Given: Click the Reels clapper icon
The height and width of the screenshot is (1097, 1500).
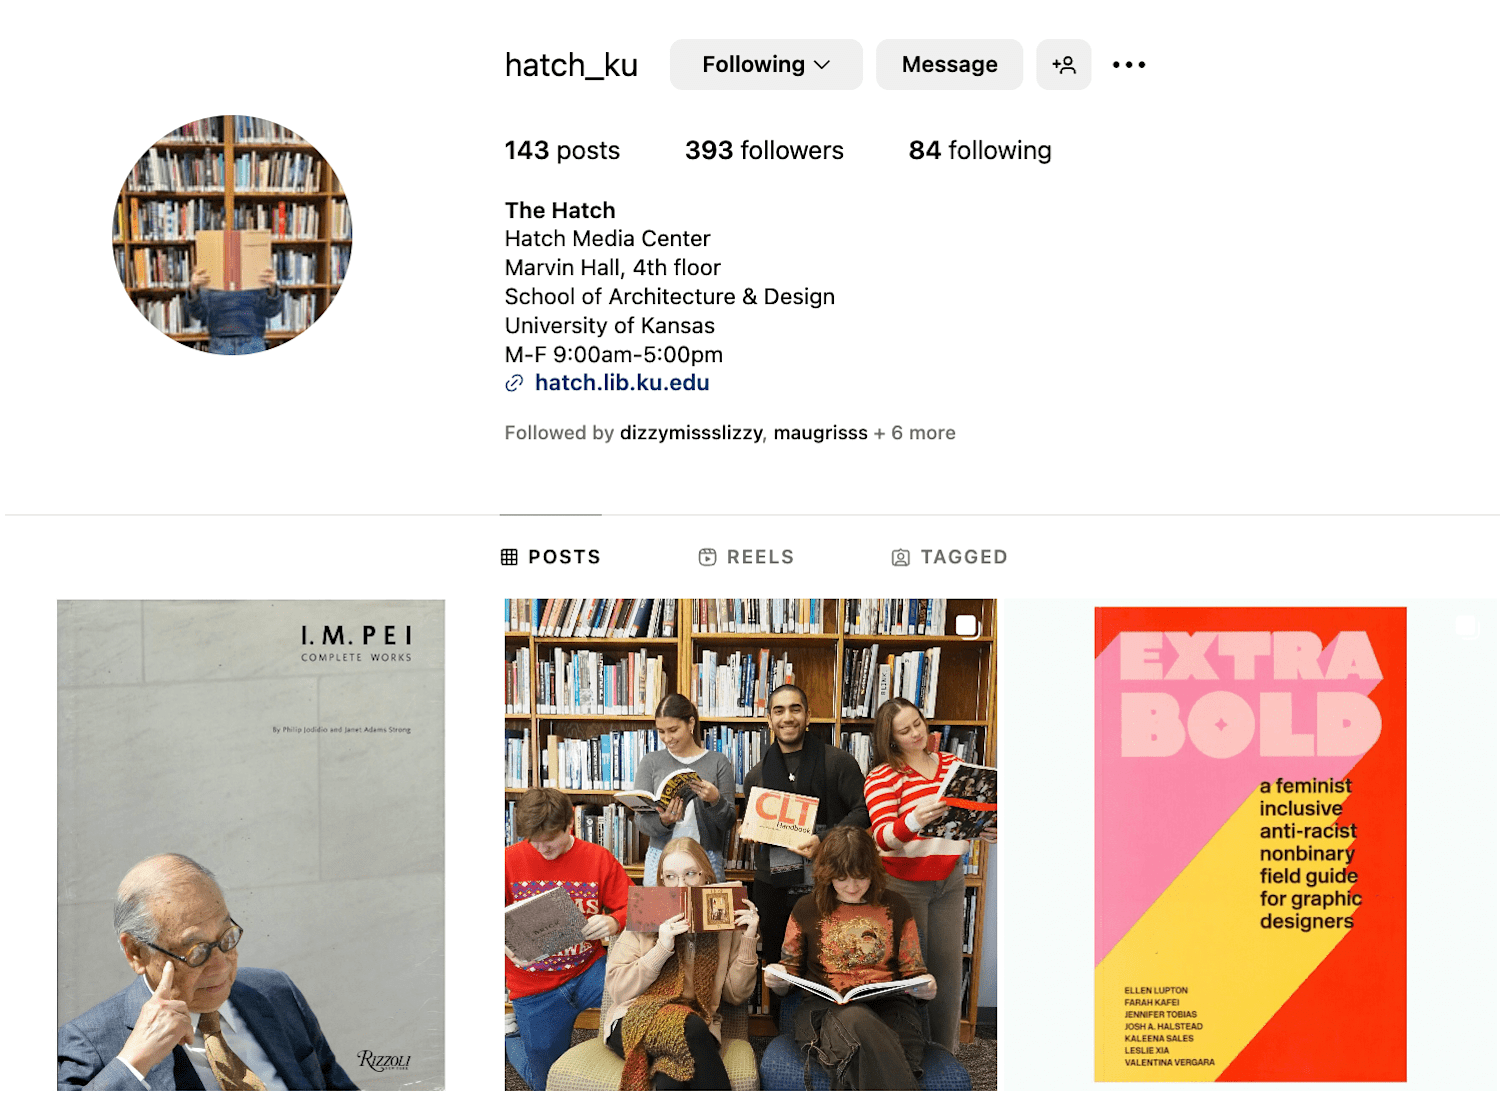Looking at the screenshot, I should [x=707, y=557].
